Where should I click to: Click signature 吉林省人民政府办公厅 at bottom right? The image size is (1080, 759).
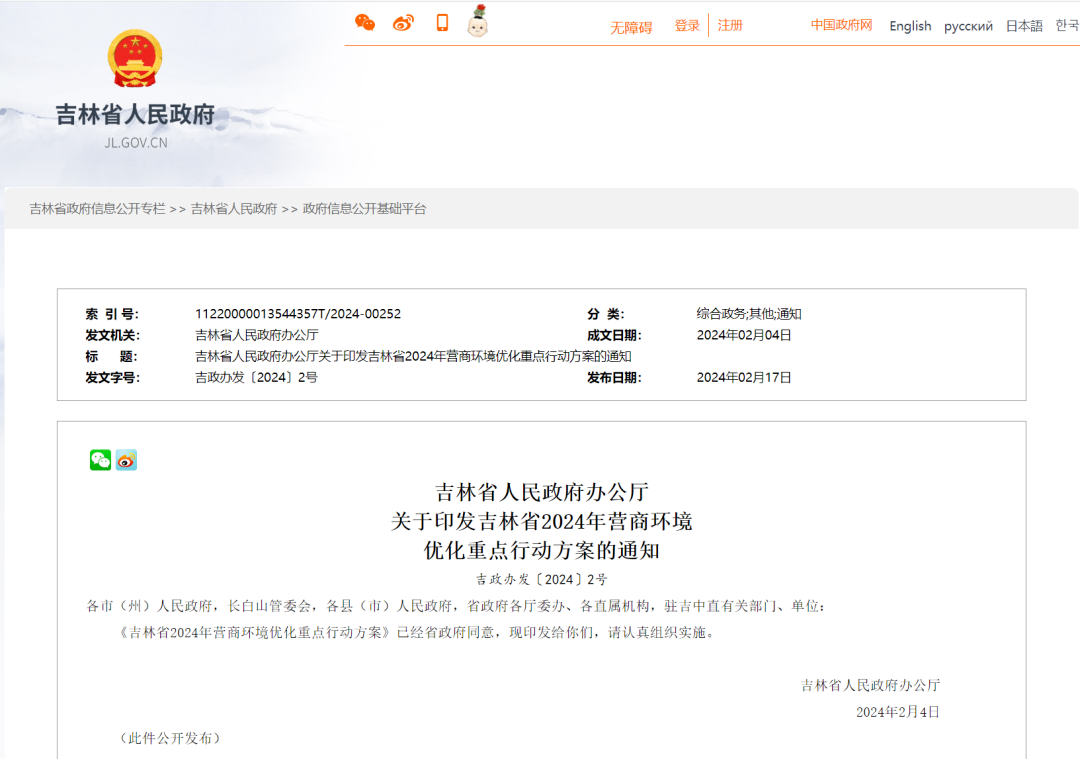click(x=870, y=685)
